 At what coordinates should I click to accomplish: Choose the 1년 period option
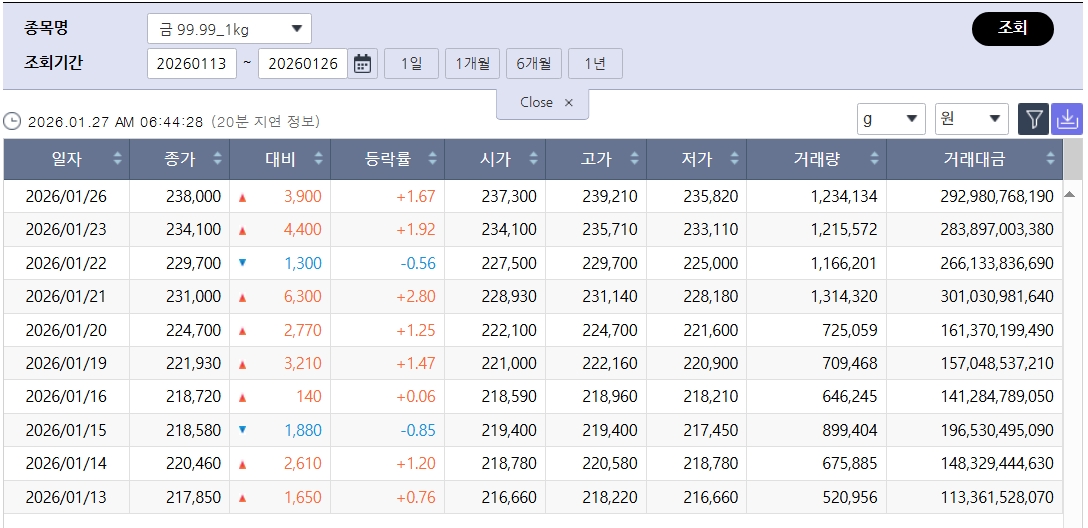point(595,64)
